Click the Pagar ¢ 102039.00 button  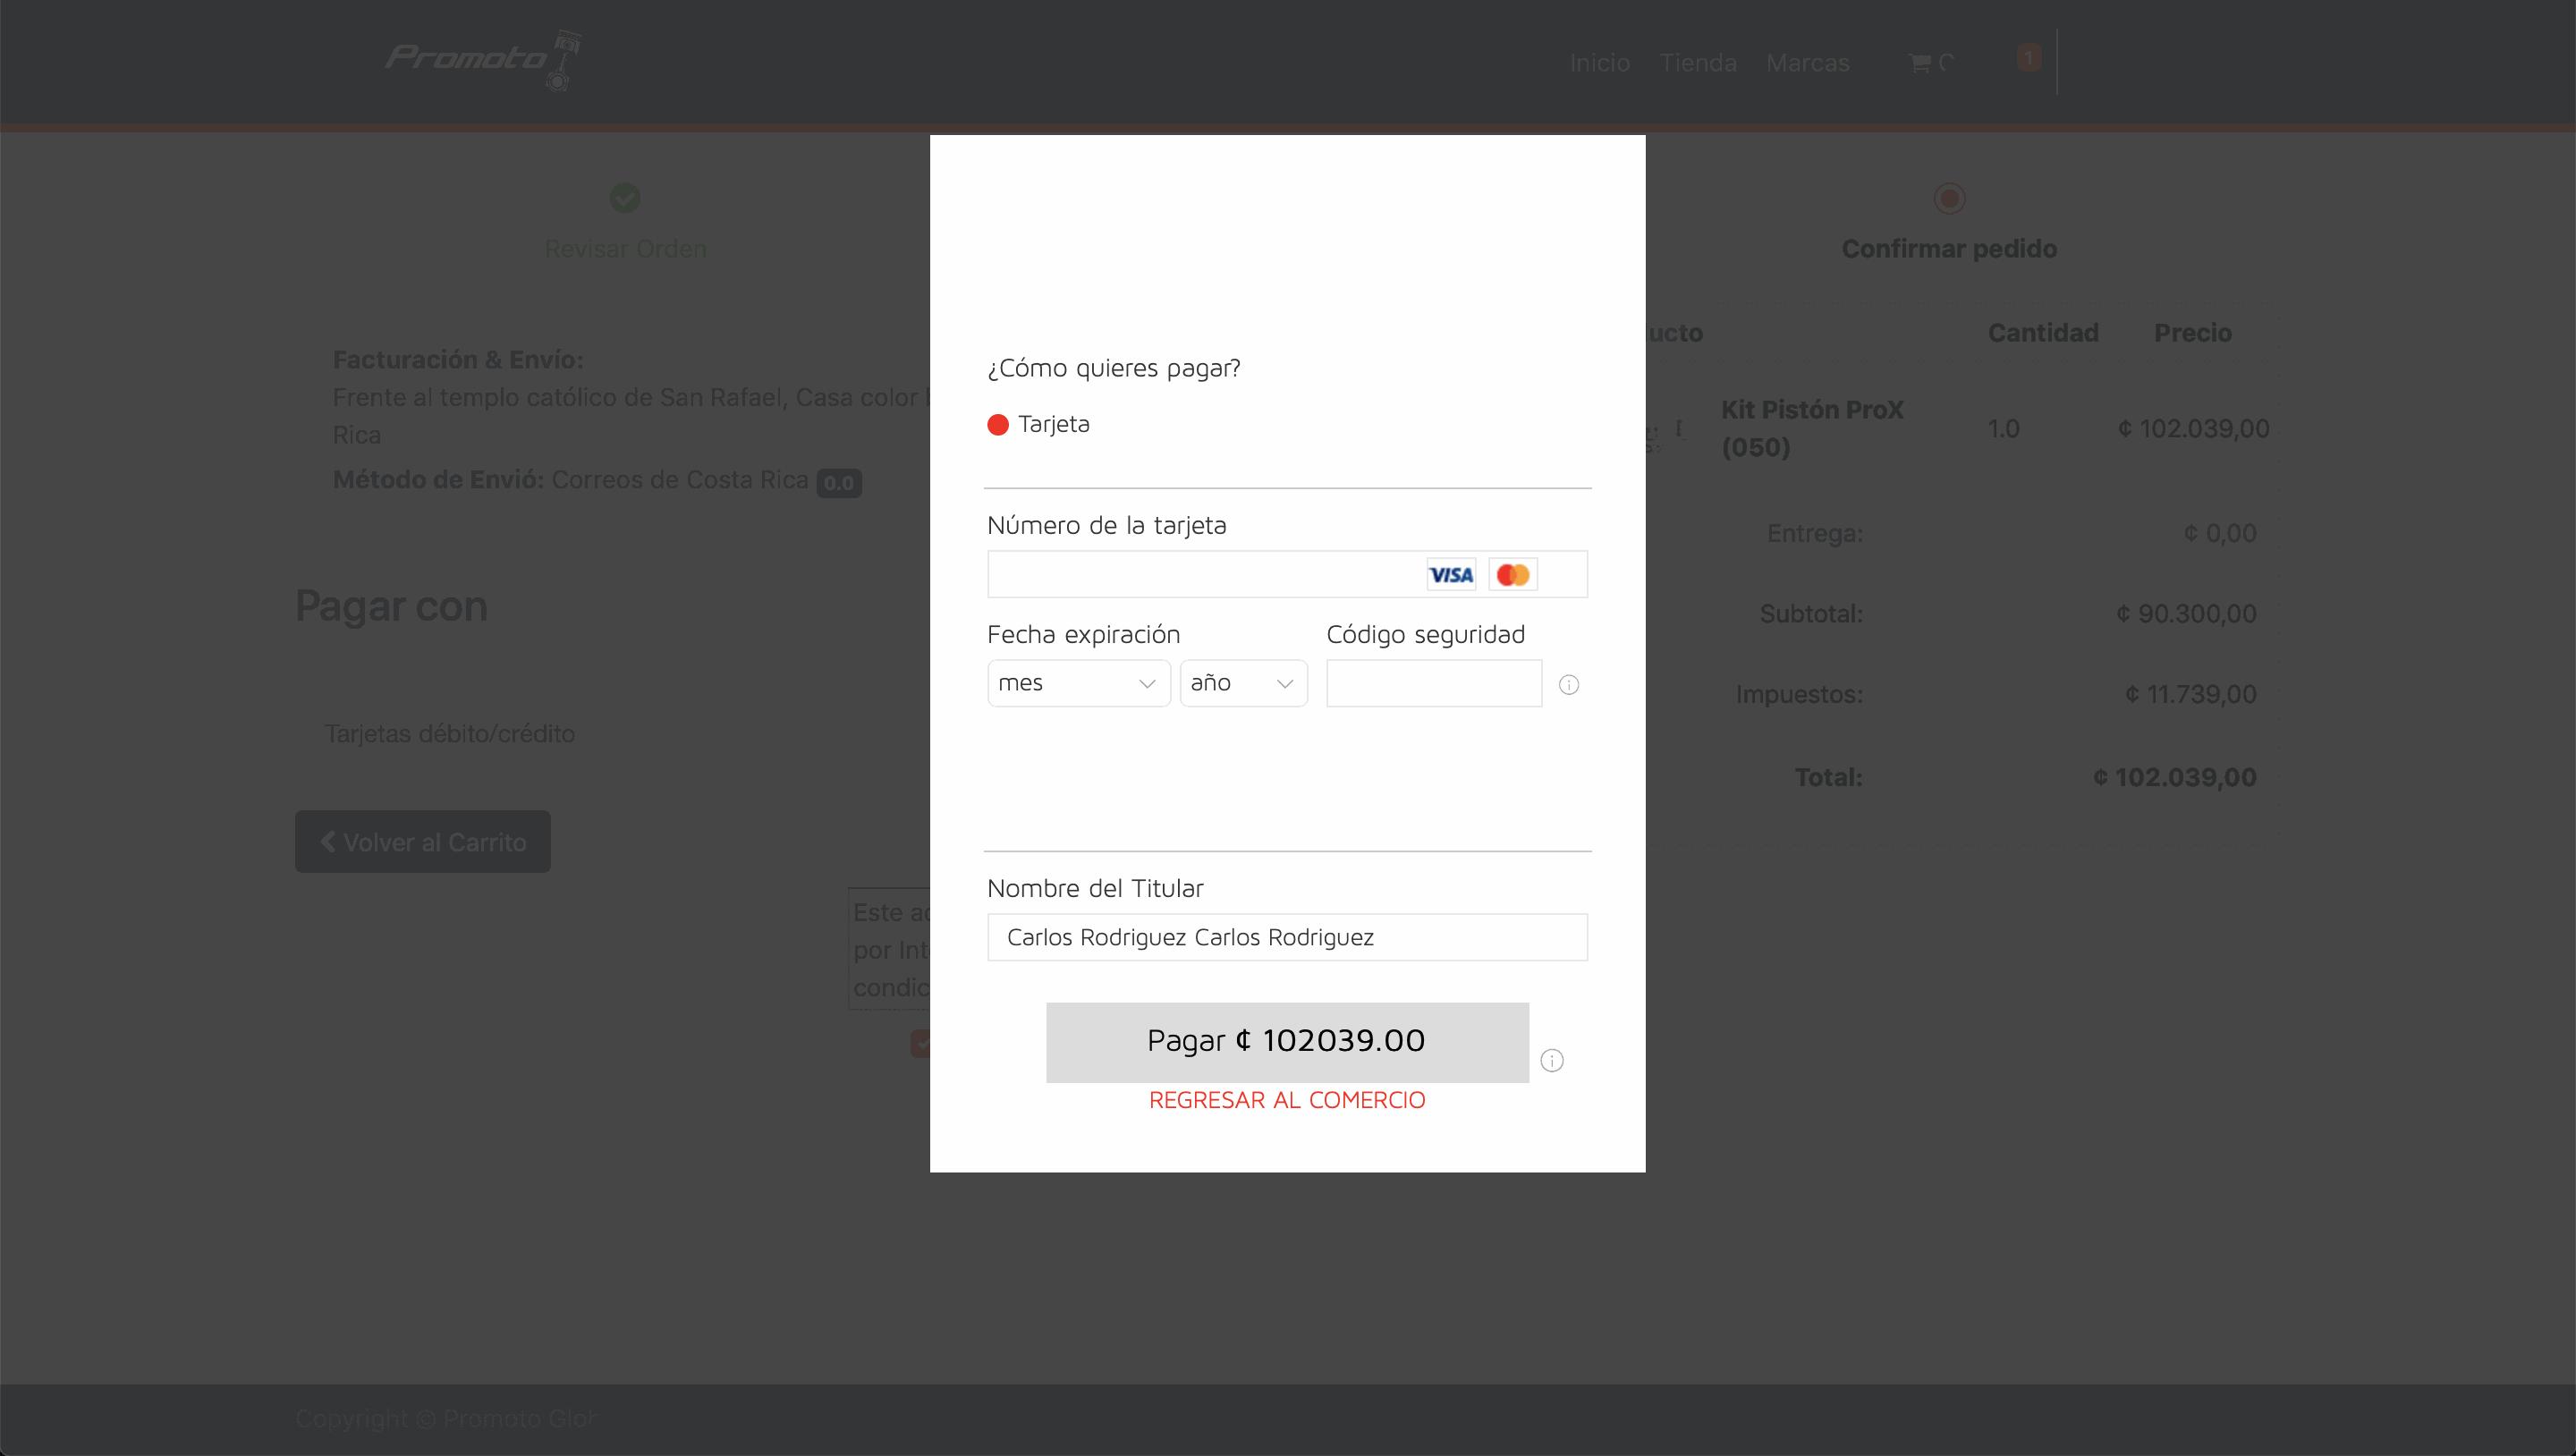point(1287,1042)
